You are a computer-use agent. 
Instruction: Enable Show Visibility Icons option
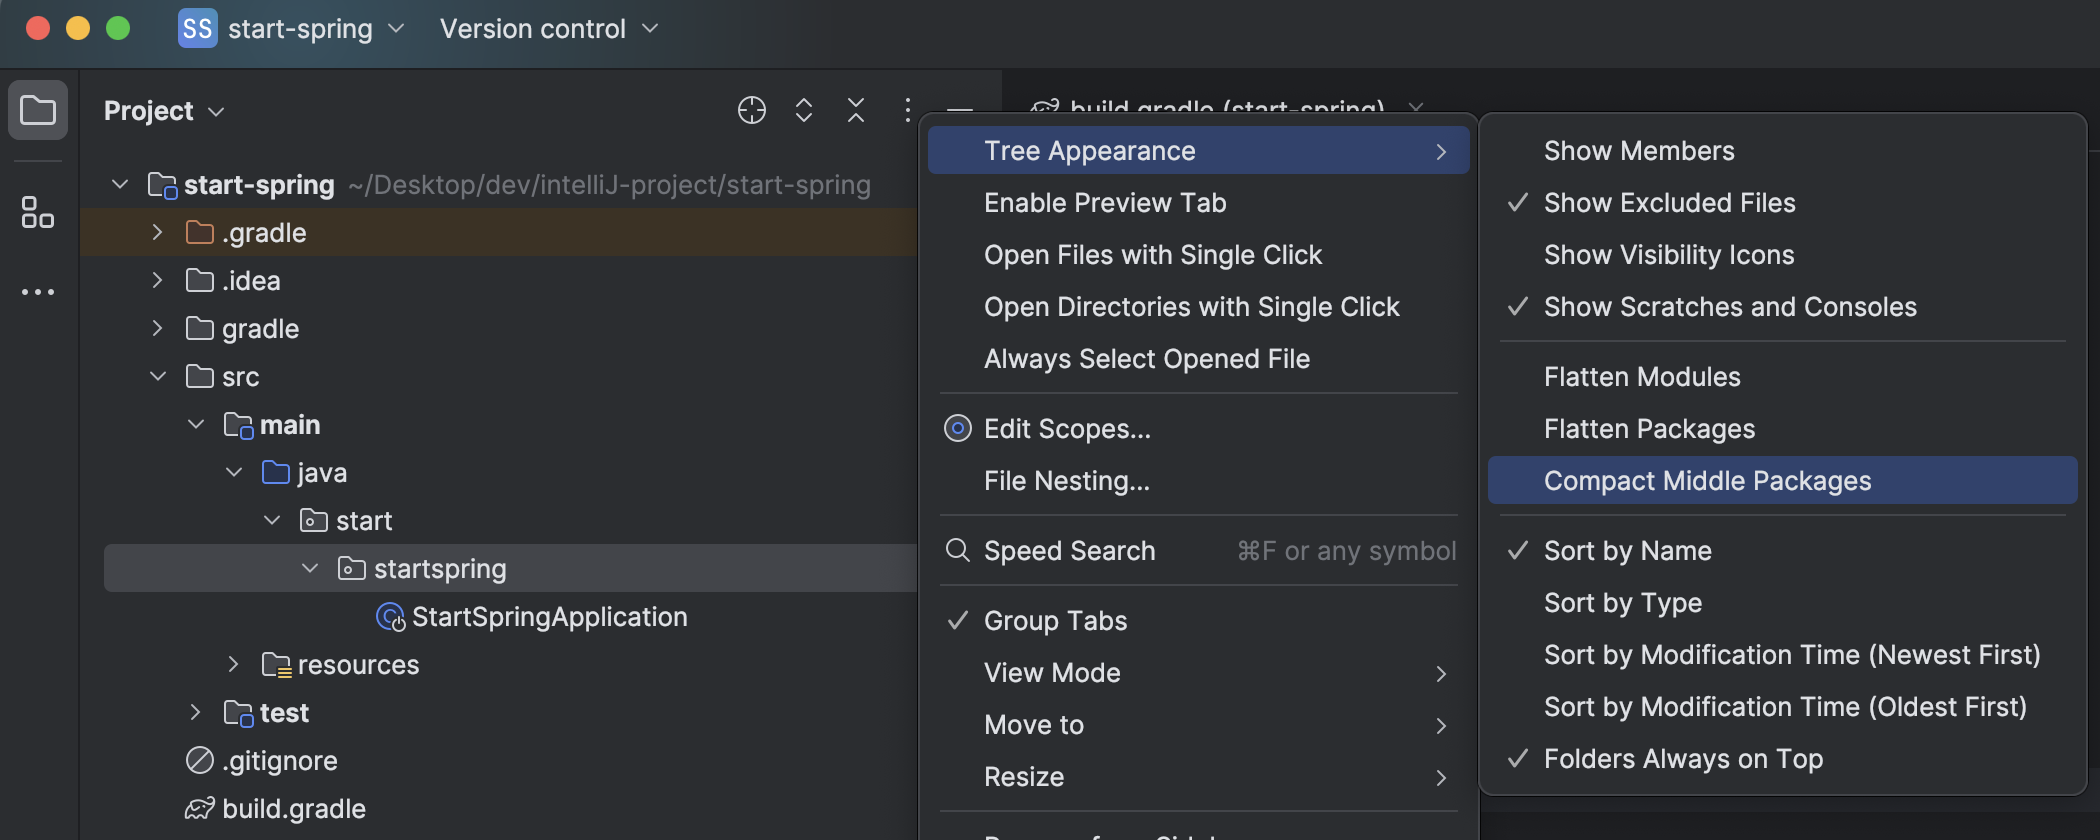point(1782,255)
